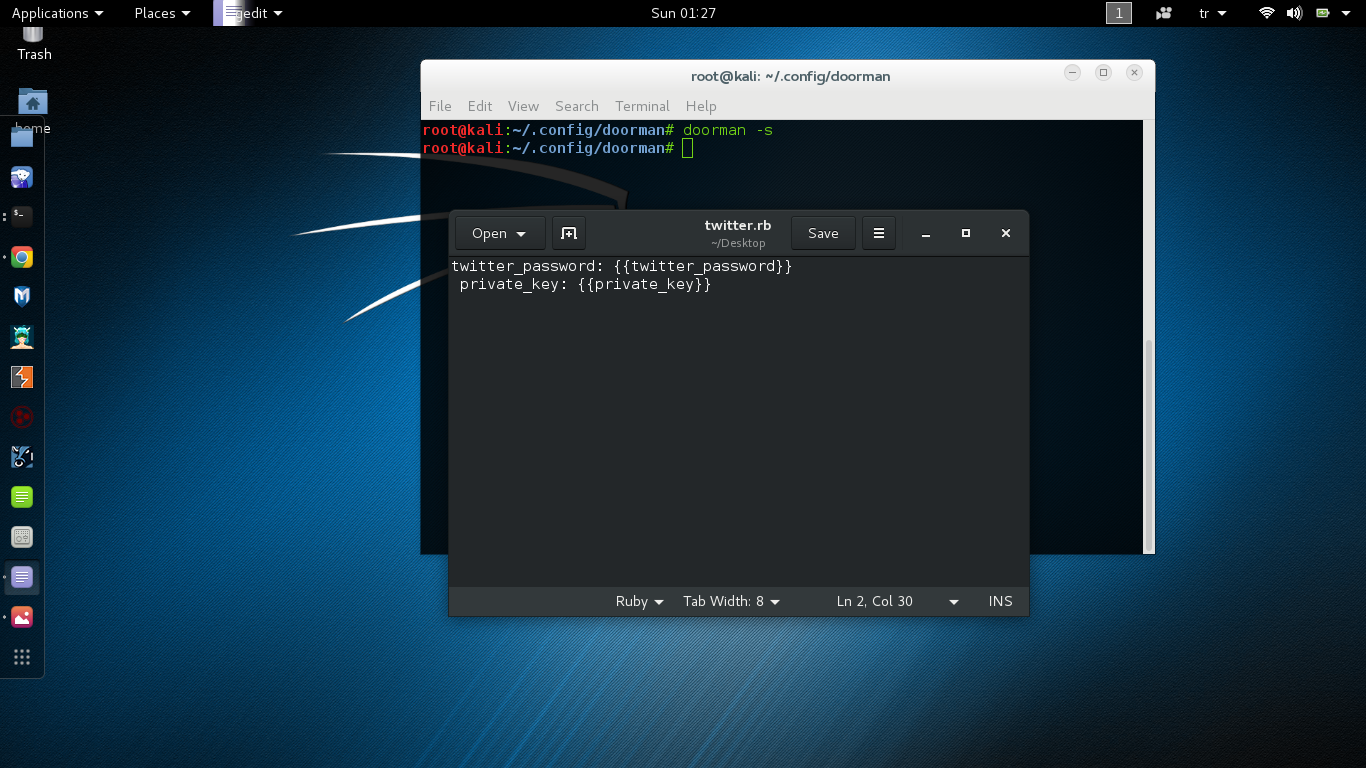The height and width of the screenshot is (768, 1366).
Task: Open the tr keyboard layout menu
Action: pyautogui.click(x=1212, y=13)
